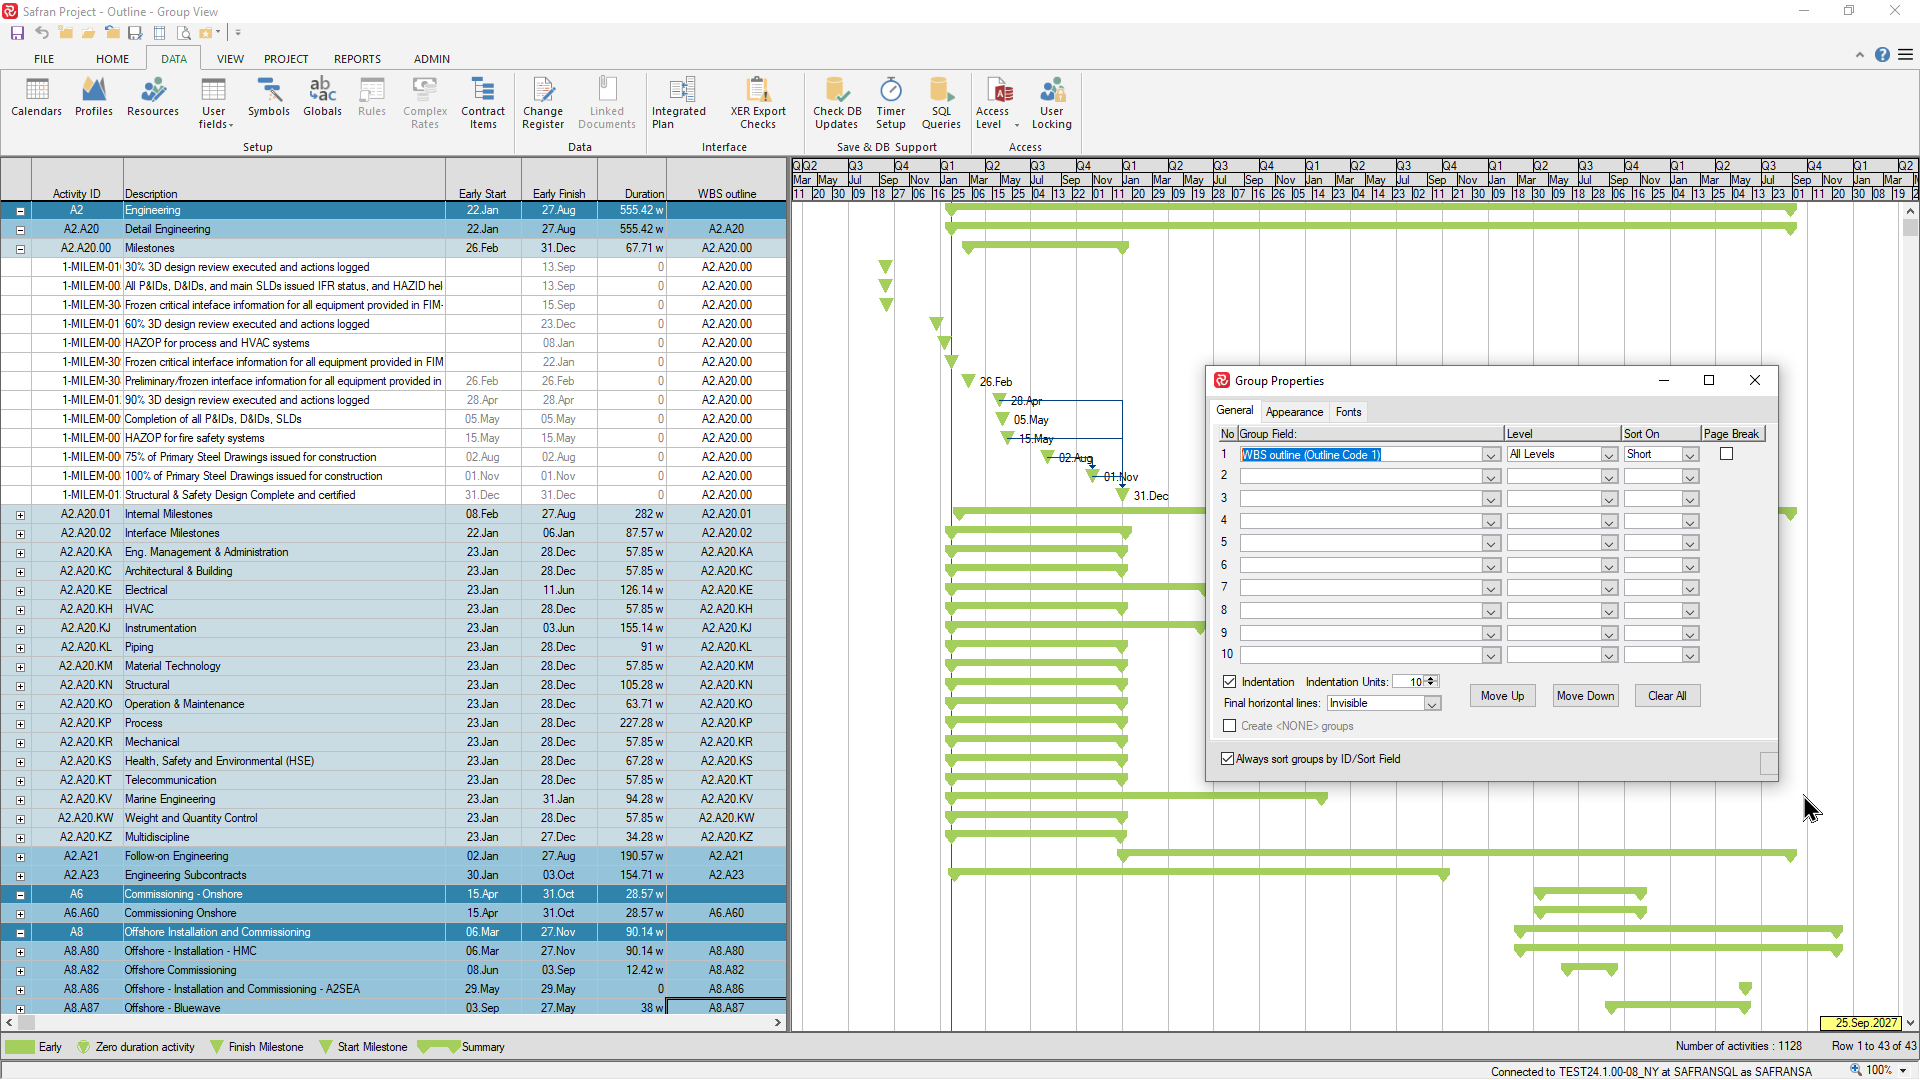Switch to the Appearance tab

pyautogui.click(x=1294, y=412)
